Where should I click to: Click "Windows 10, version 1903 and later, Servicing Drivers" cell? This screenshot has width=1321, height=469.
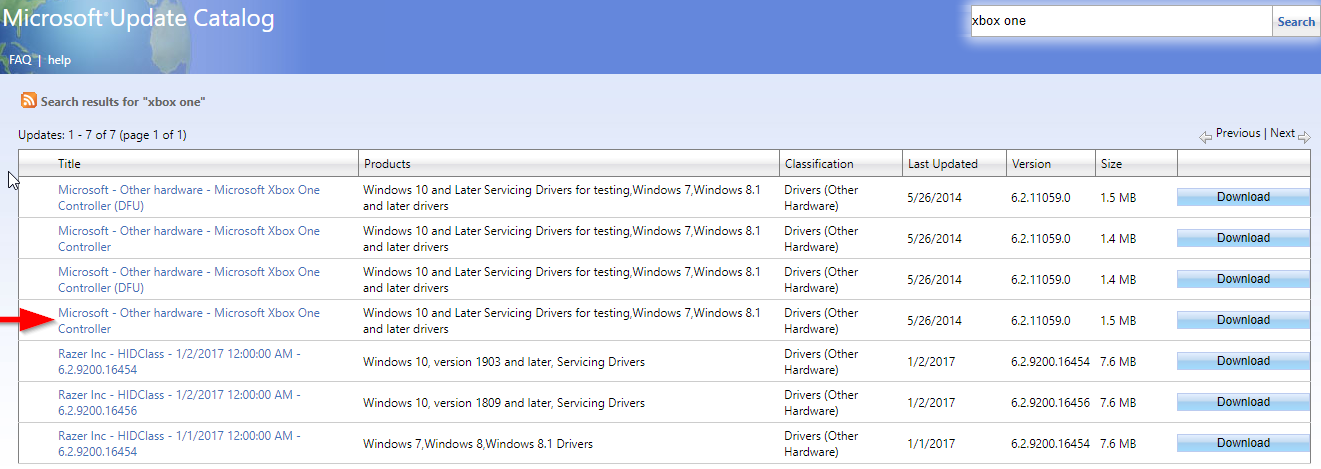tap(504, 362)
